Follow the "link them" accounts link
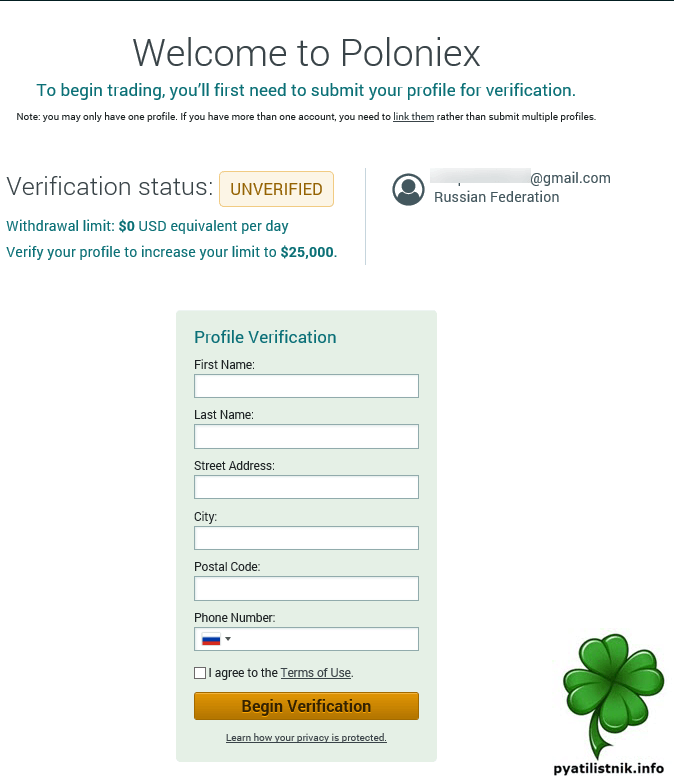This screenshot has height=776, width=674. pos(413,117)
